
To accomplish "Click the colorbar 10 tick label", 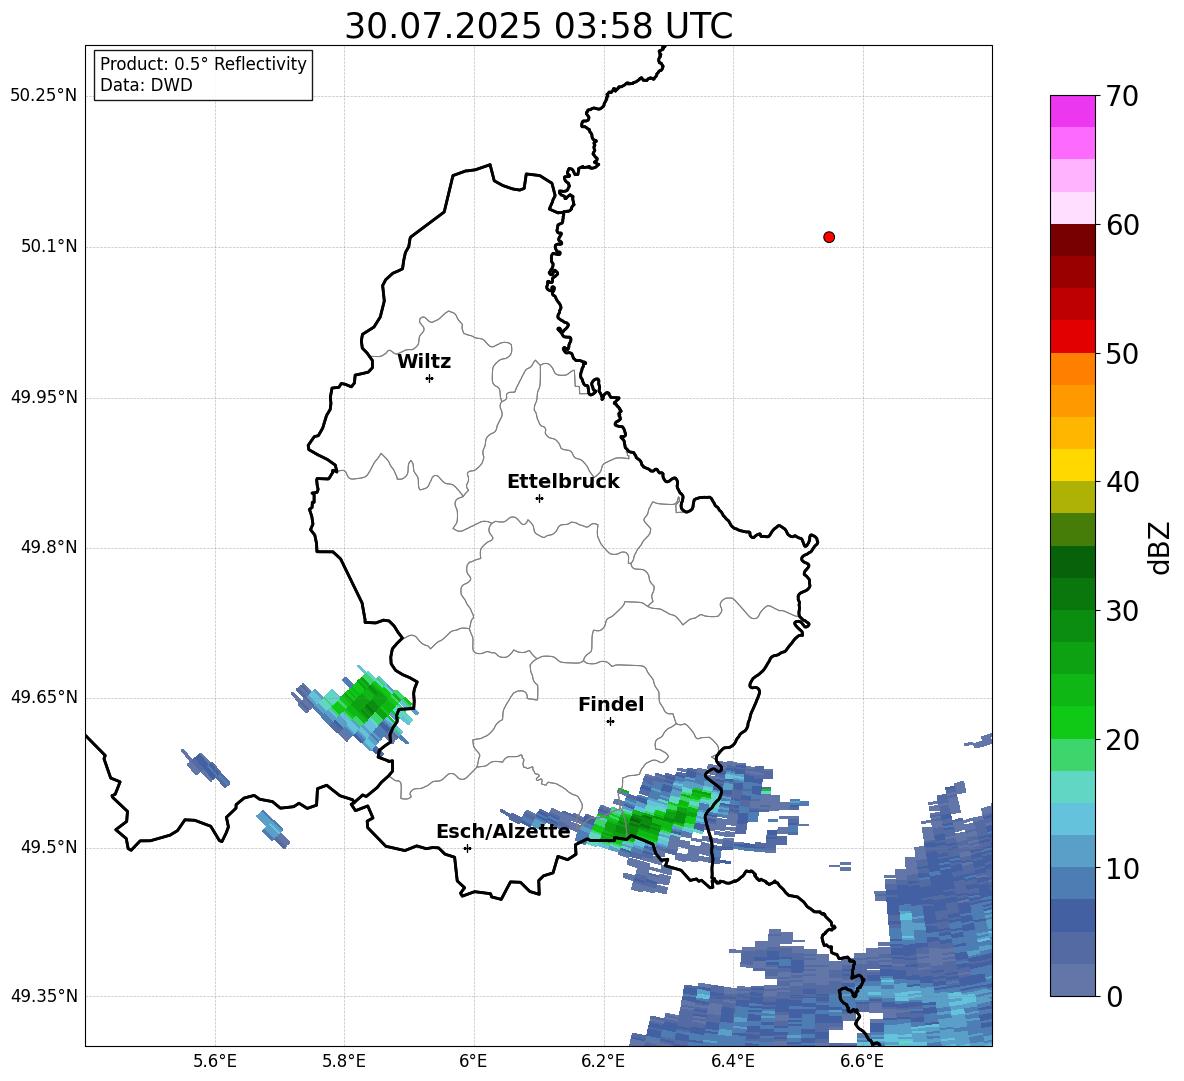I will [1122, 868].
